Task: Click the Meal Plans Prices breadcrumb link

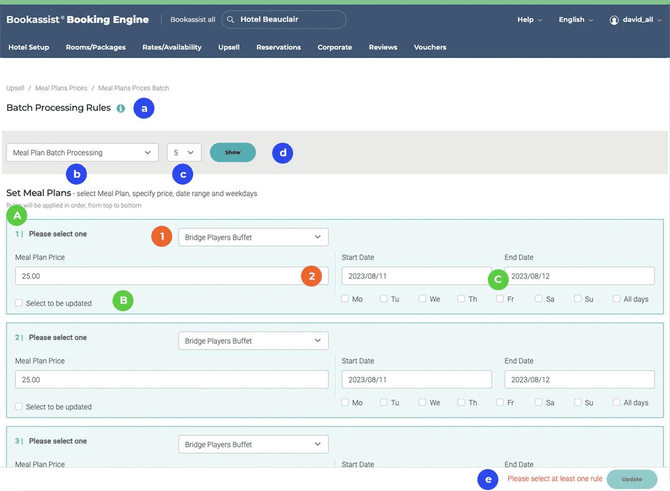Action: coord(61,88)
